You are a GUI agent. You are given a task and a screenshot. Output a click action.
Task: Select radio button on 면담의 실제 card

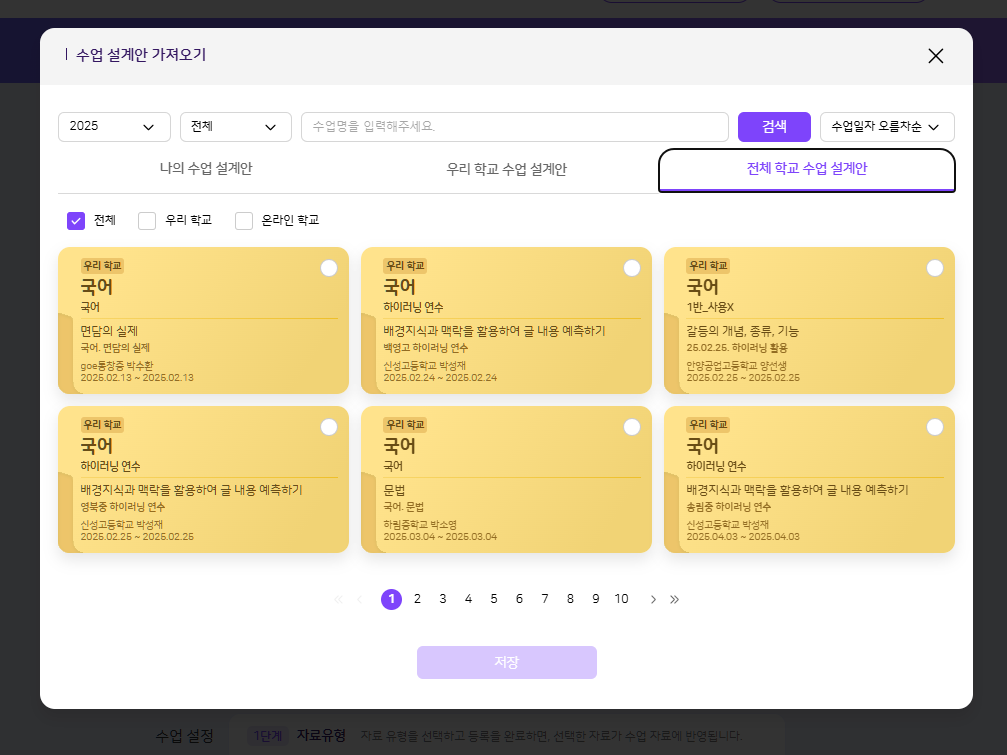point(328,268)
